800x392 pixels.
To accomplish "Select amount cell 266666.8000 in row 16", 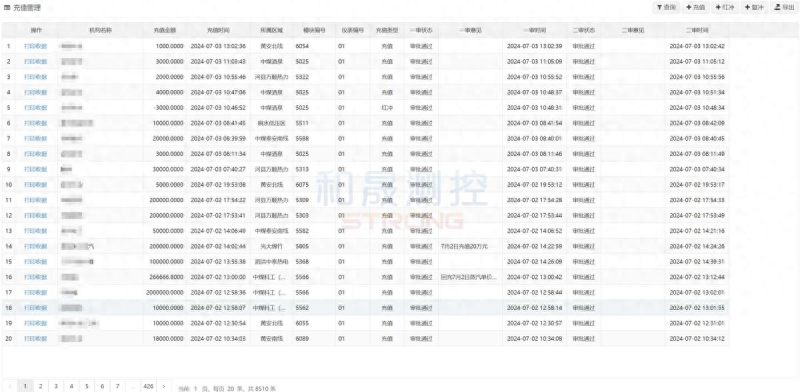I will point(166,277).
